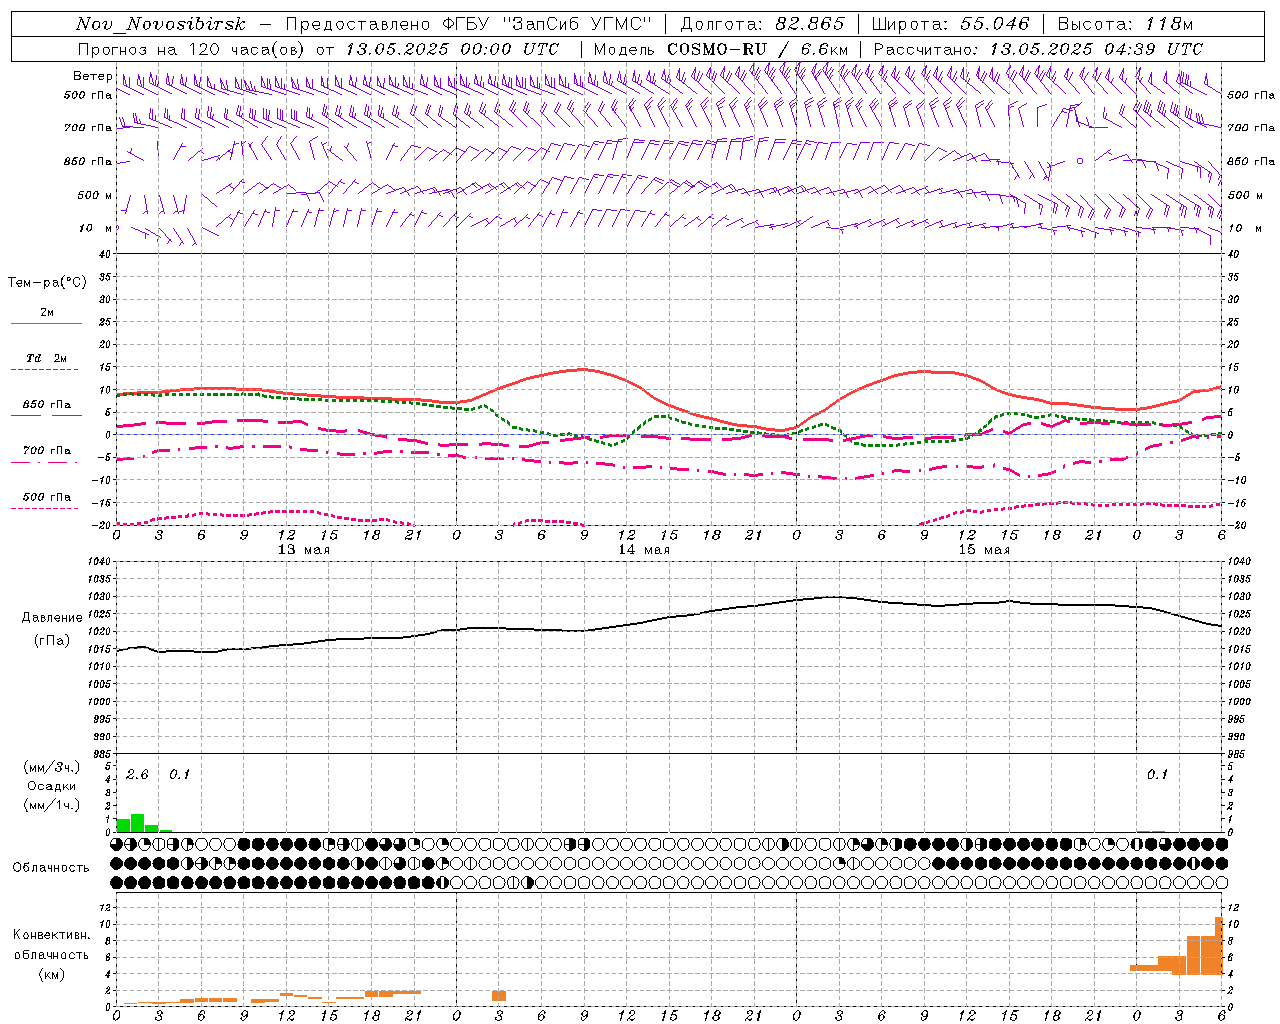The width and height of the screenshot is (1280, 1024).
Task: Click the (мм/1ч.) precipitation unit label
Action: (x=52, y=804)
